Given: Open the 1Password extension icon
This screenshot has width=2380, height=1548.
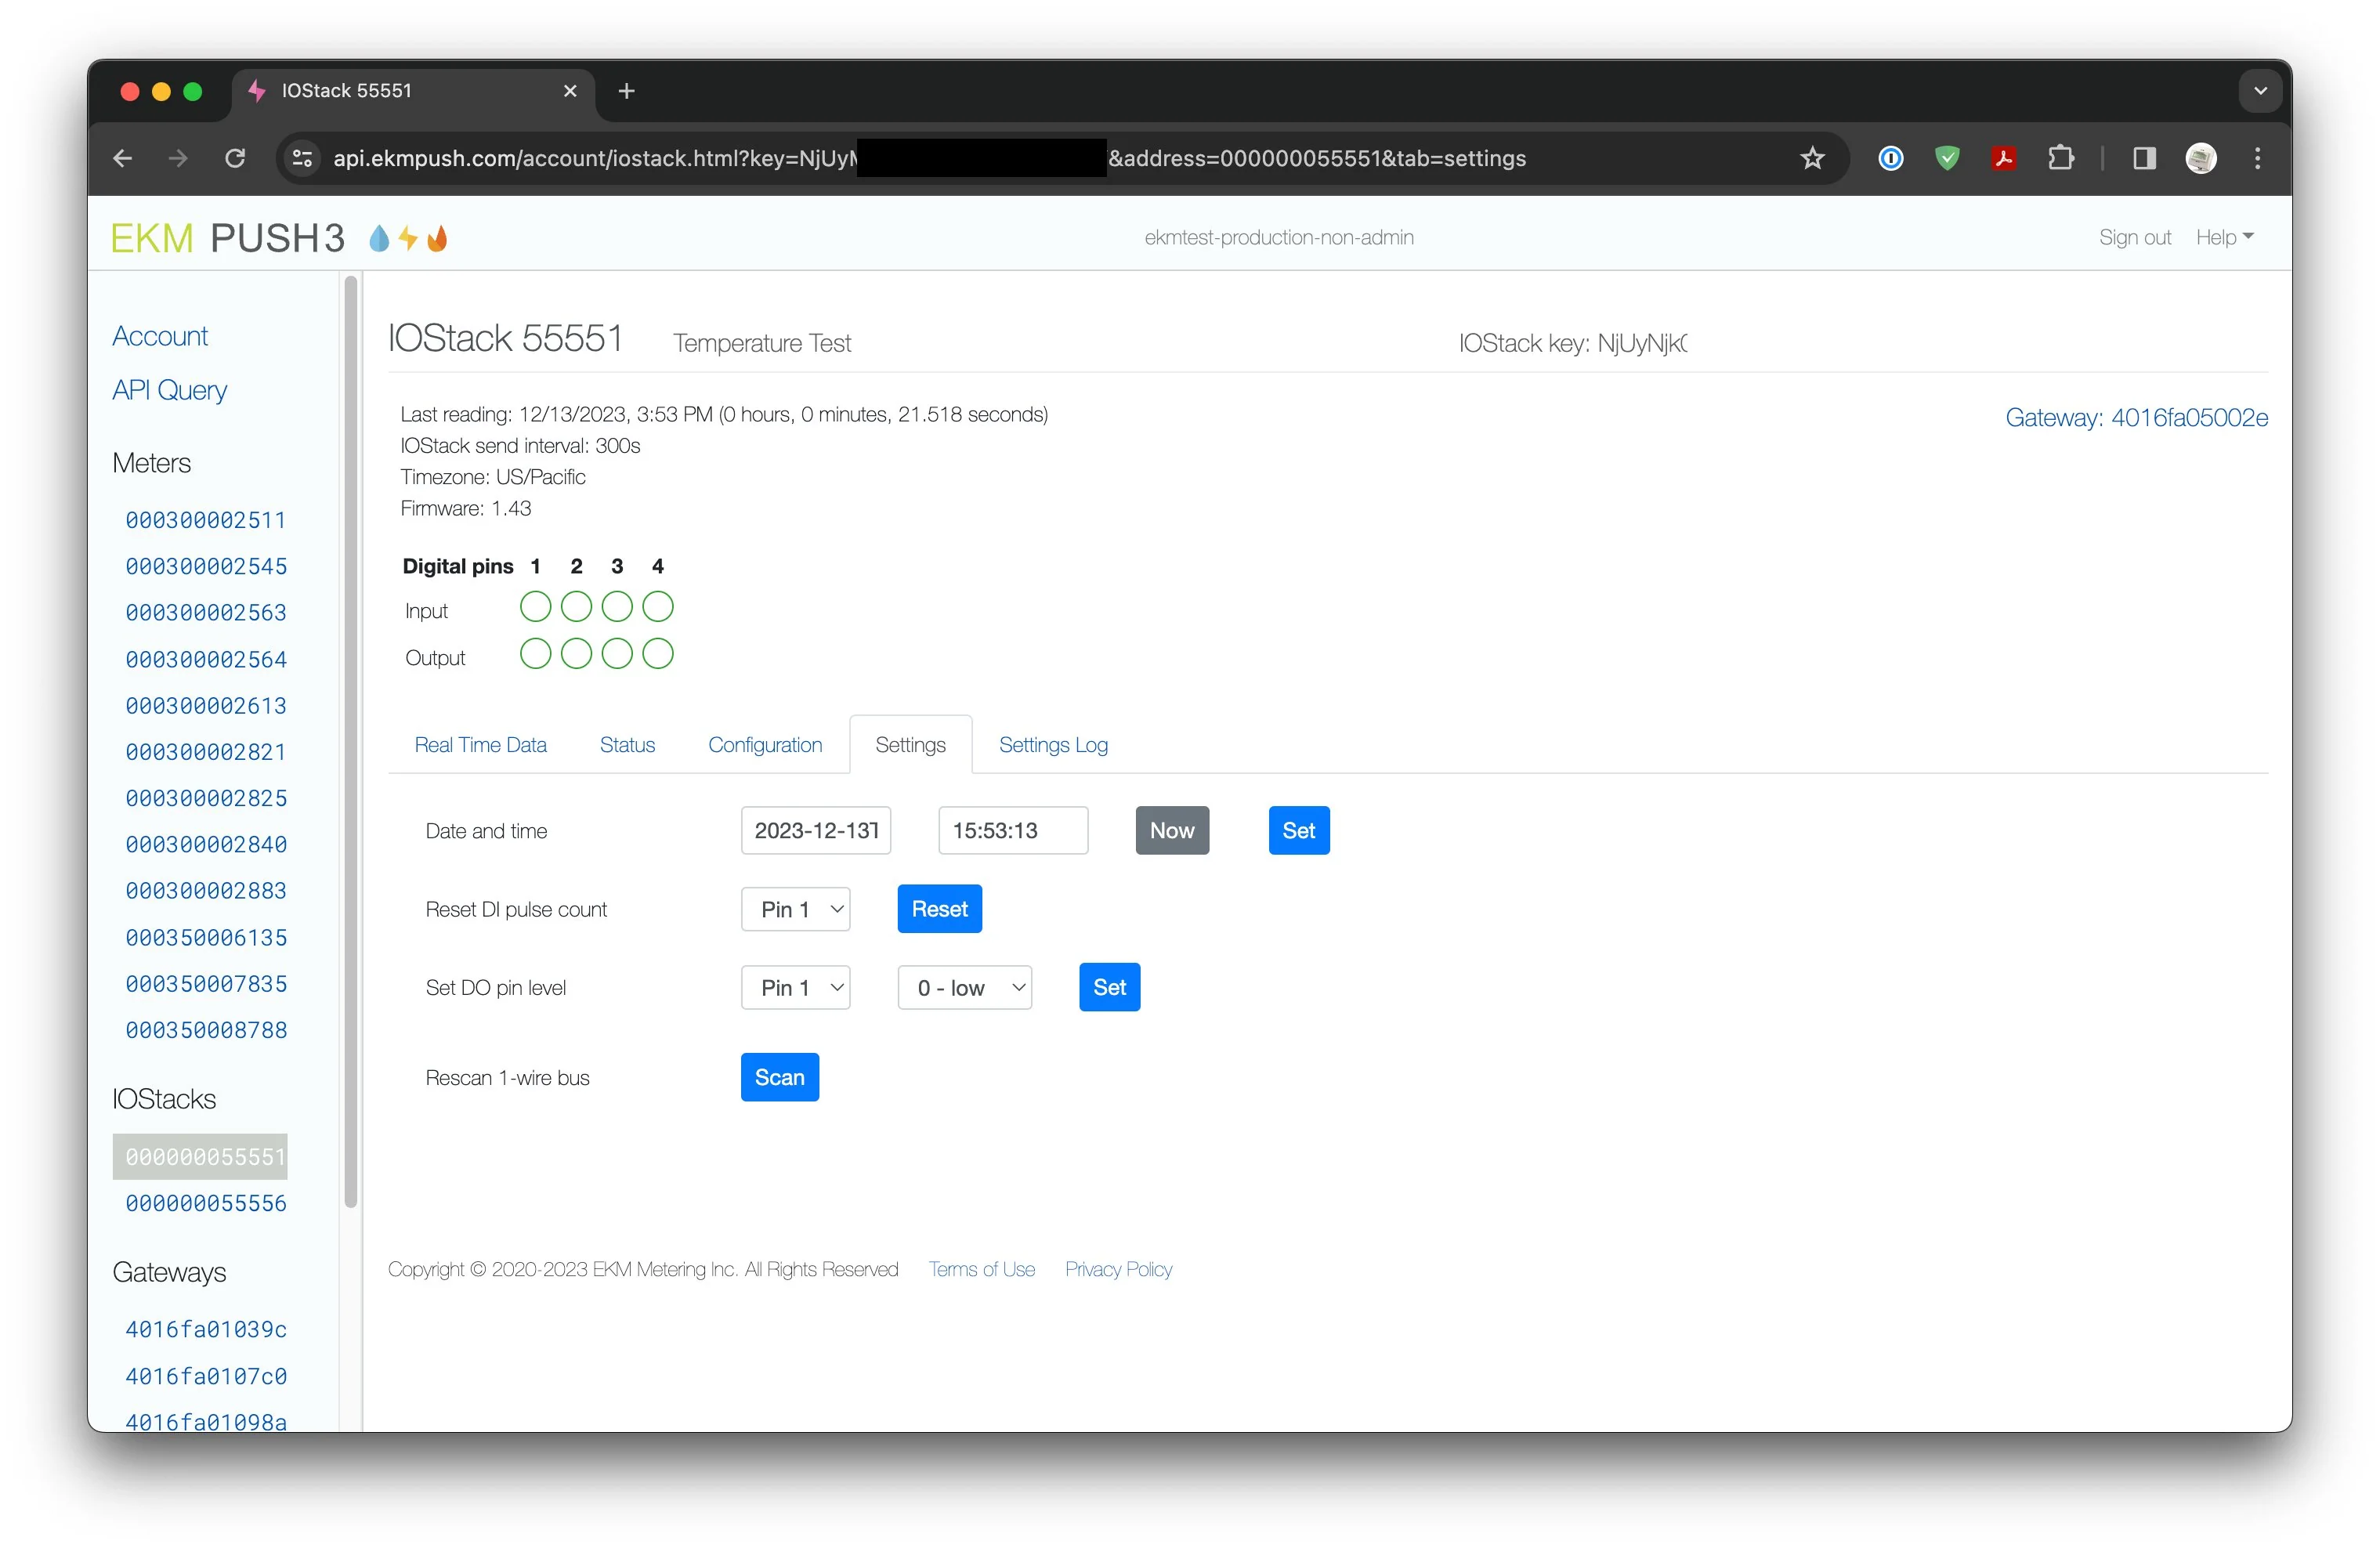Looking at the screenshot, I should (x=1890, y=158).
